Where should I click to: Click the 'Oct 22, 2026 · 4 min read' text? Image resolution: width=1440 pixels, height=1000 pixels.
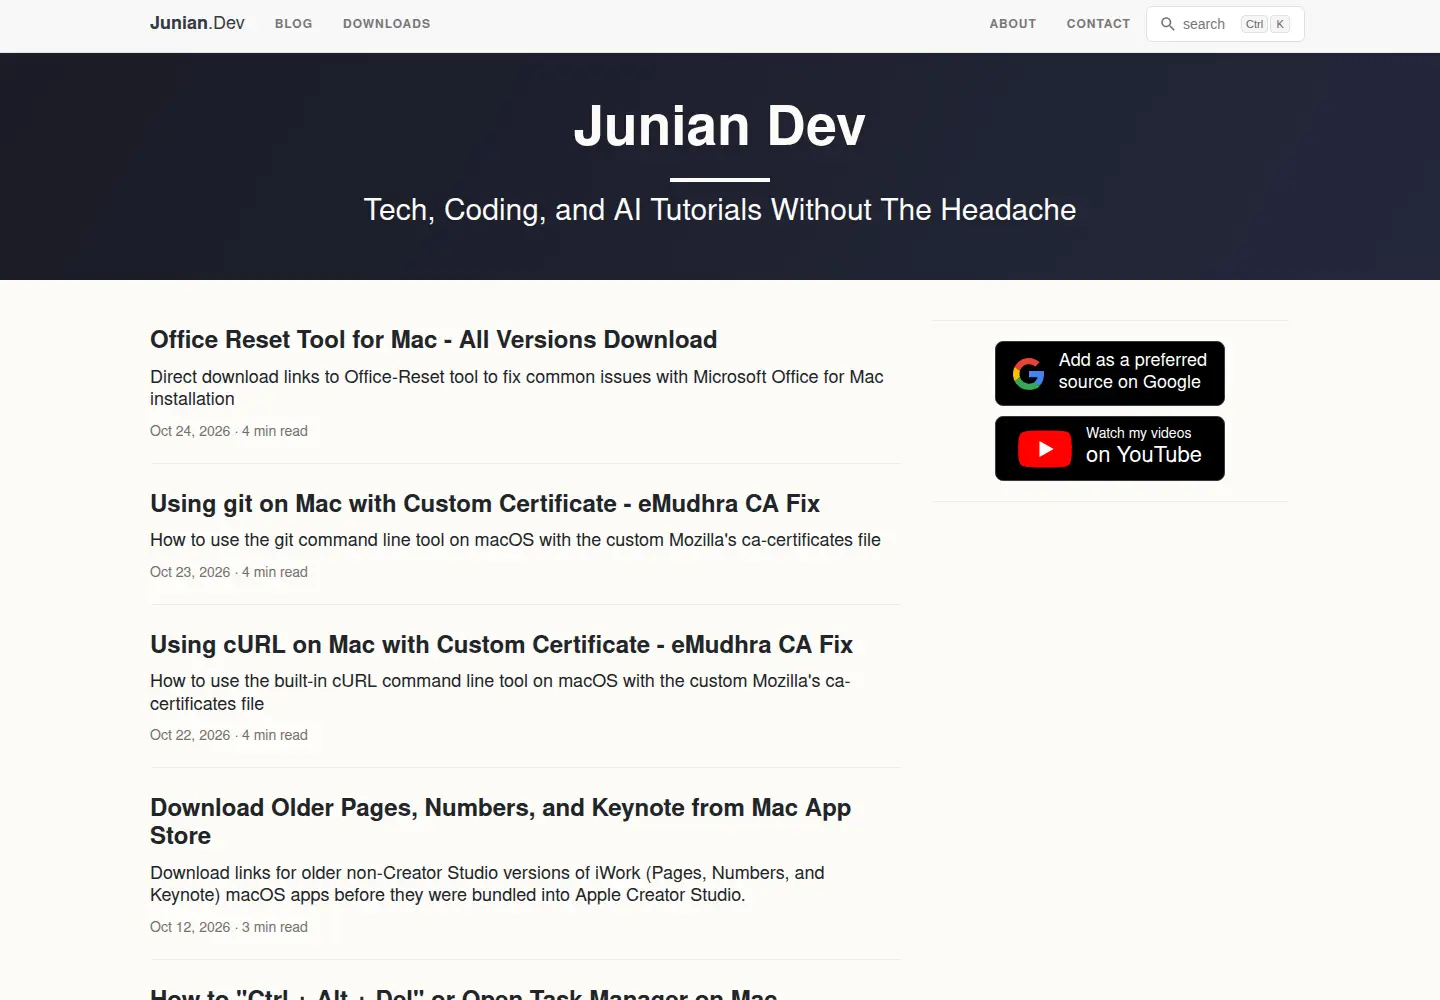point(229,735)
